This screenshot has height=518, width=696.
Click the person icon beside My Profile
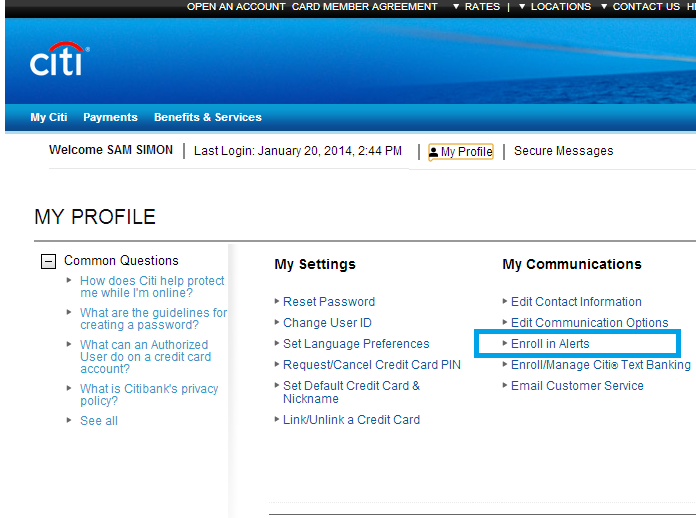(x=434, y=152)
